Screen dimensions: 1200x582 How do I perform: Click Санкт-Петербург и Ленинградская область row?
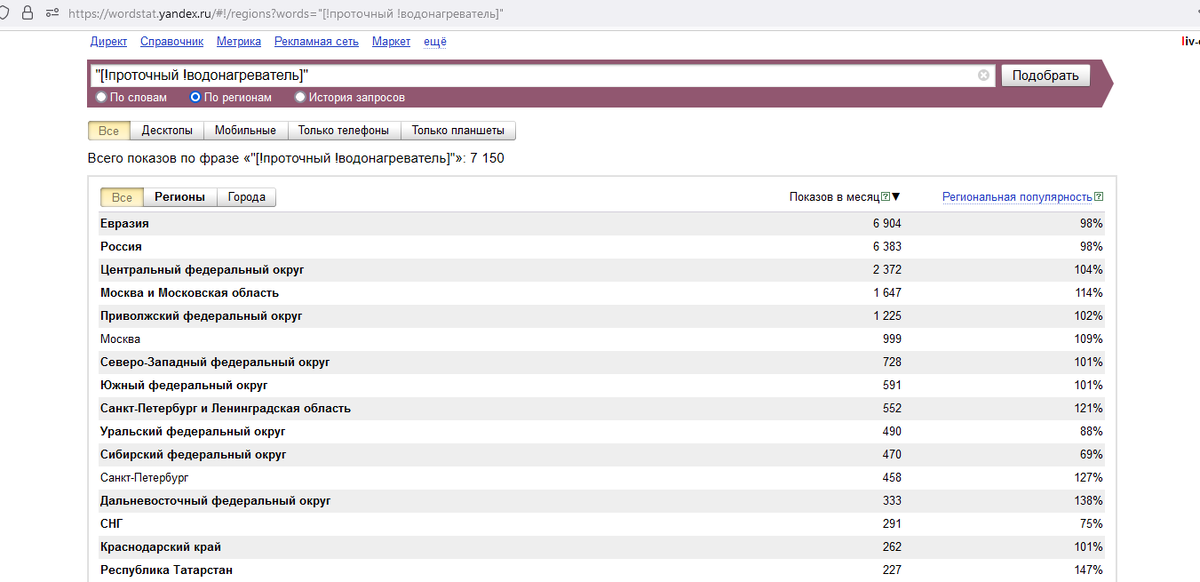[x=602, y=409]
